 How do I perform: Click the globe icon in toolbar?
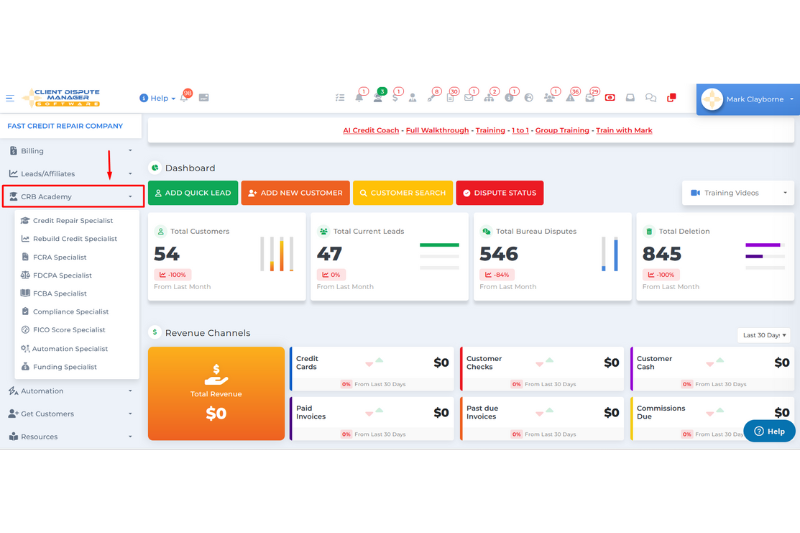click(529, 97)
